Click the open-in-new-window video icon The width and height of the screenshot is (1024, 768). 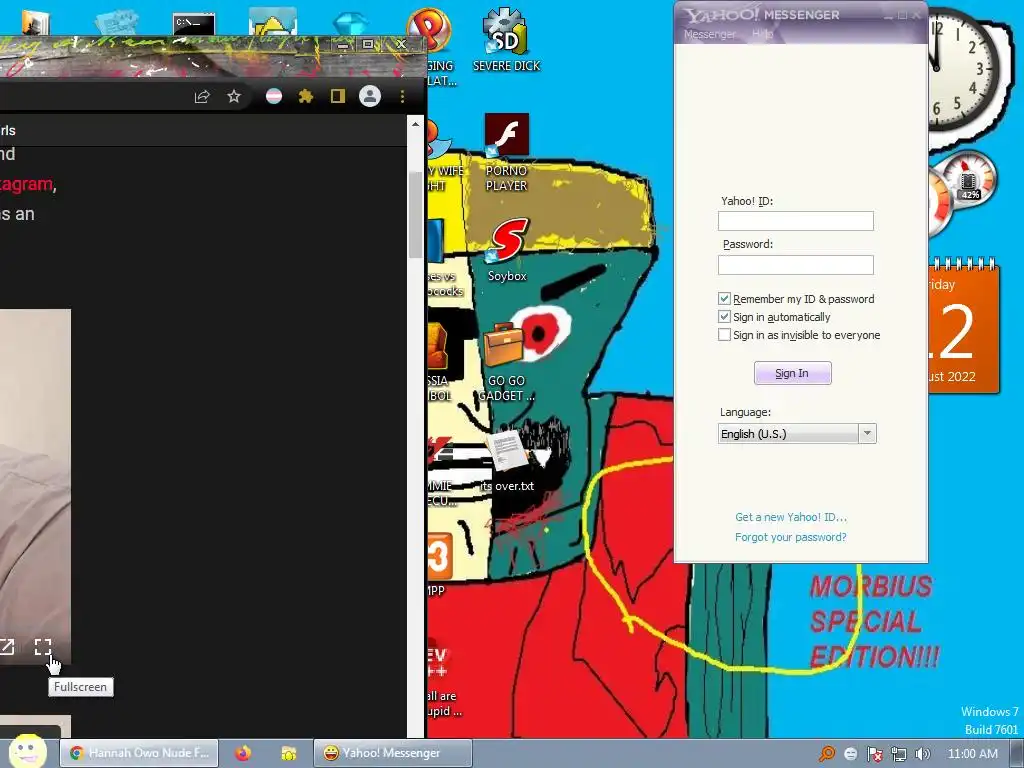click(x=7, y=647)
